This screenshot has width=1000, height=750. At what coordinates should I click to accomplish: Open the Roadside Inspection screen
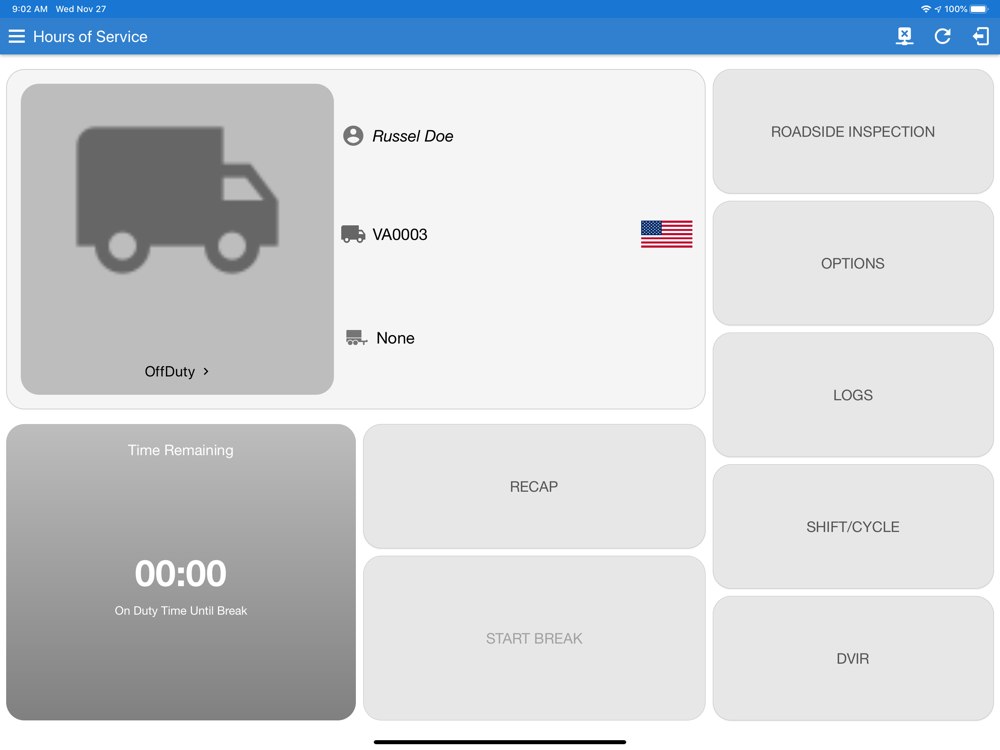[x=853, y=131]
